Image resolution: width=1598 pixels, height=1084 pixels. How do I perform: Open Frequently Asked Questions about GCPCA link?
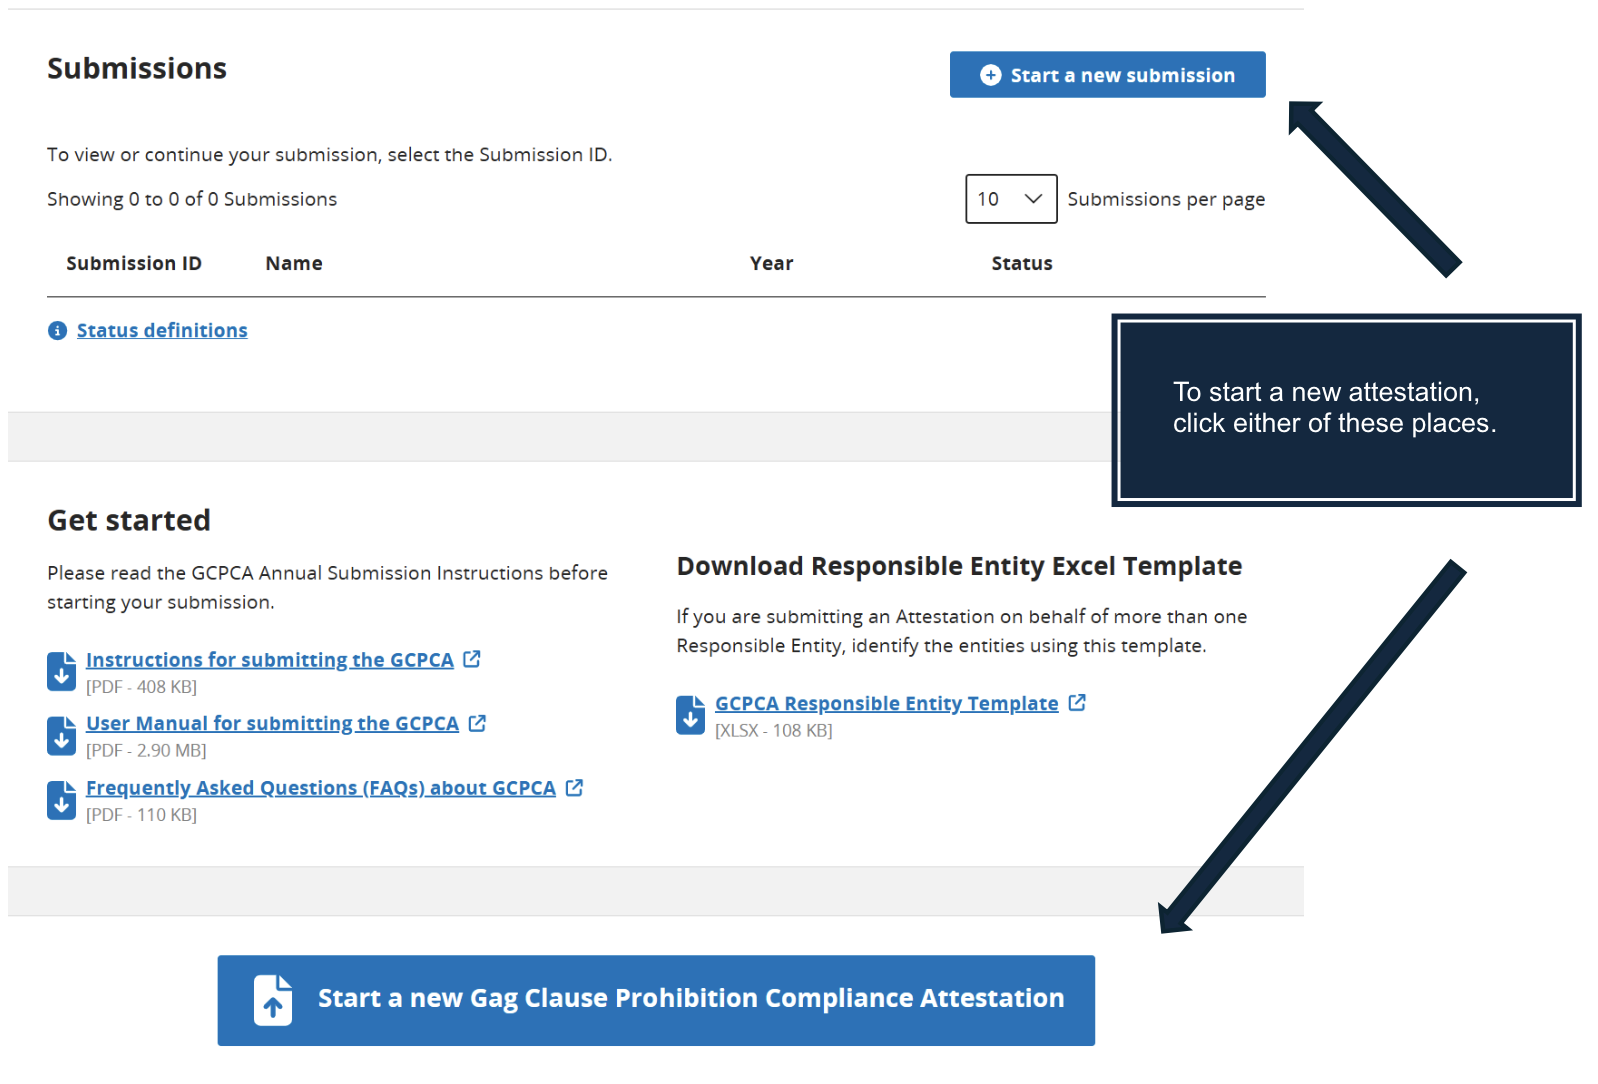pyautogui.click(x=320, y=788)
